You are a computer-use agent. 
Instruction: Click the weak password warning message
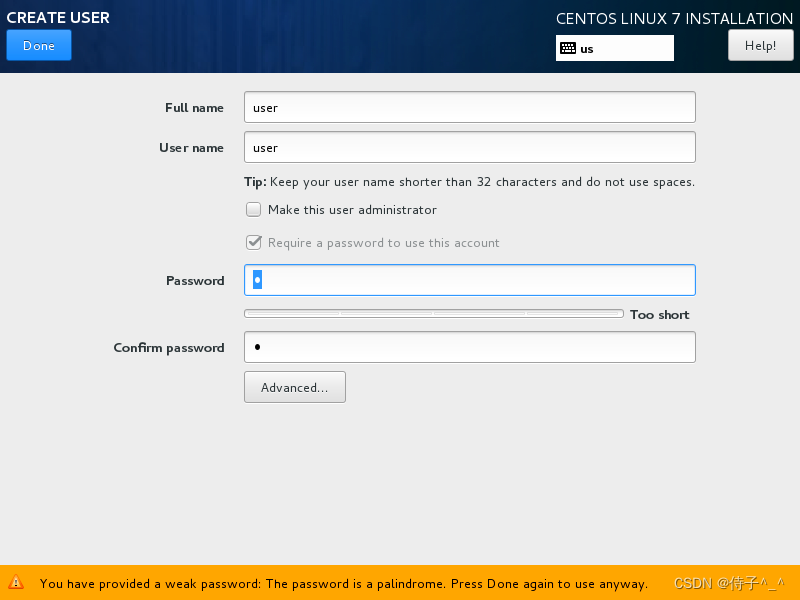(343, 583)
